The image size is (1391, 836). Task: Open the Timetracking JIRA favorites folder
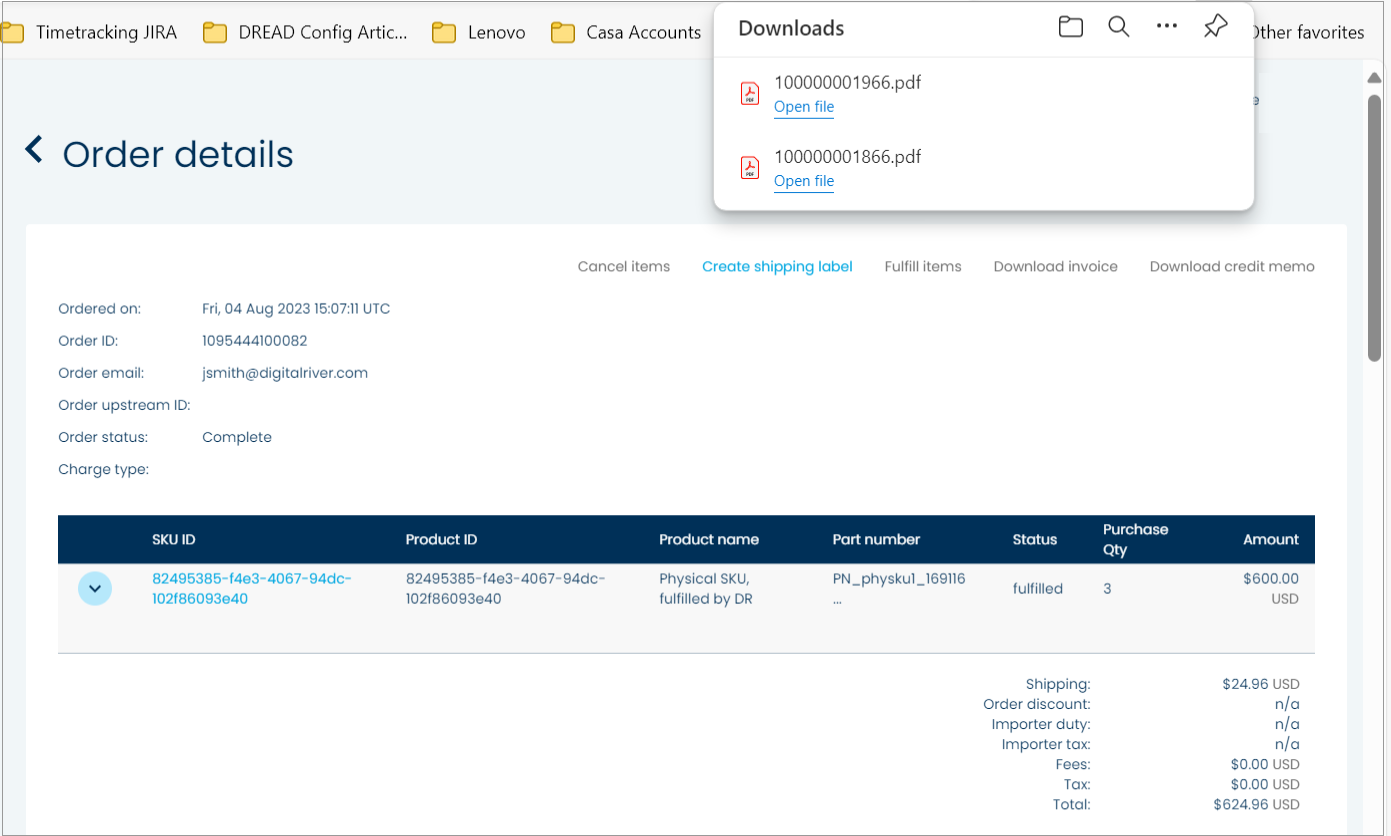tap(91, 33)
